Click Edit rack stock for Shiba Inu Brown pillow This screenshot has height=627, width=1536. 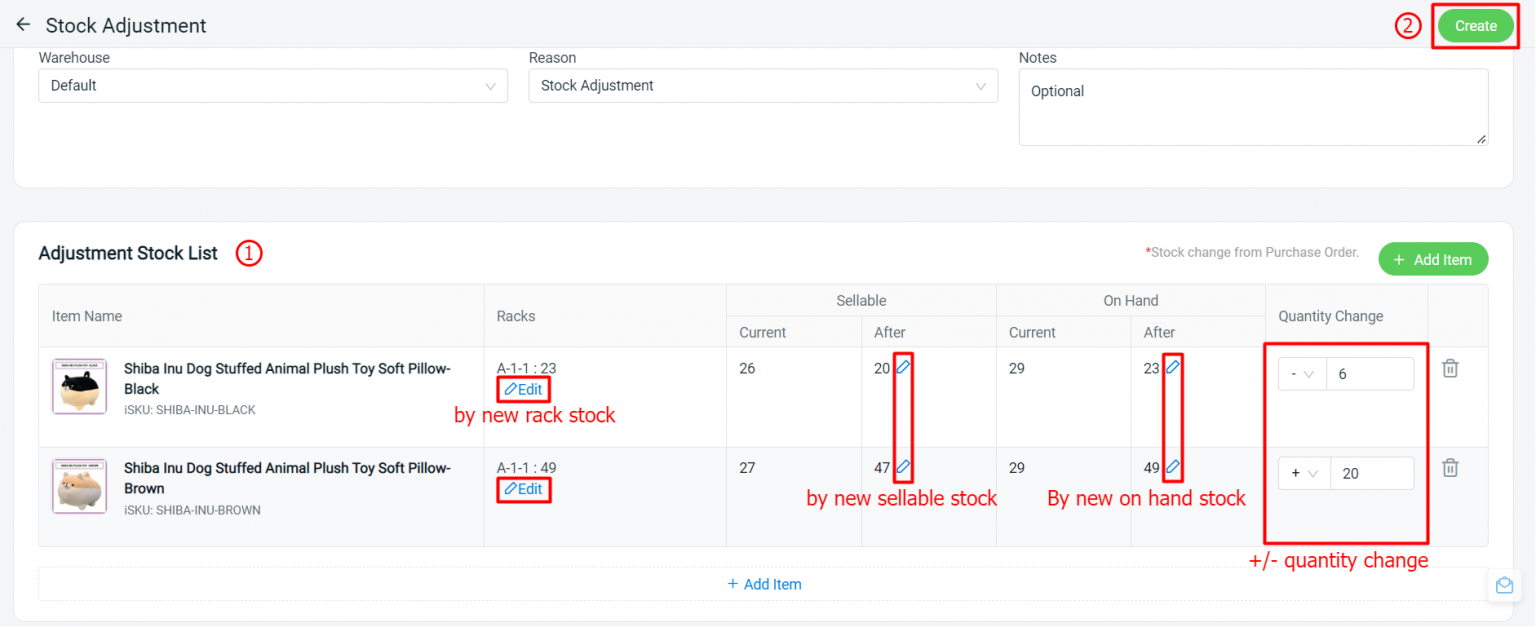click(x=523, y=489)
